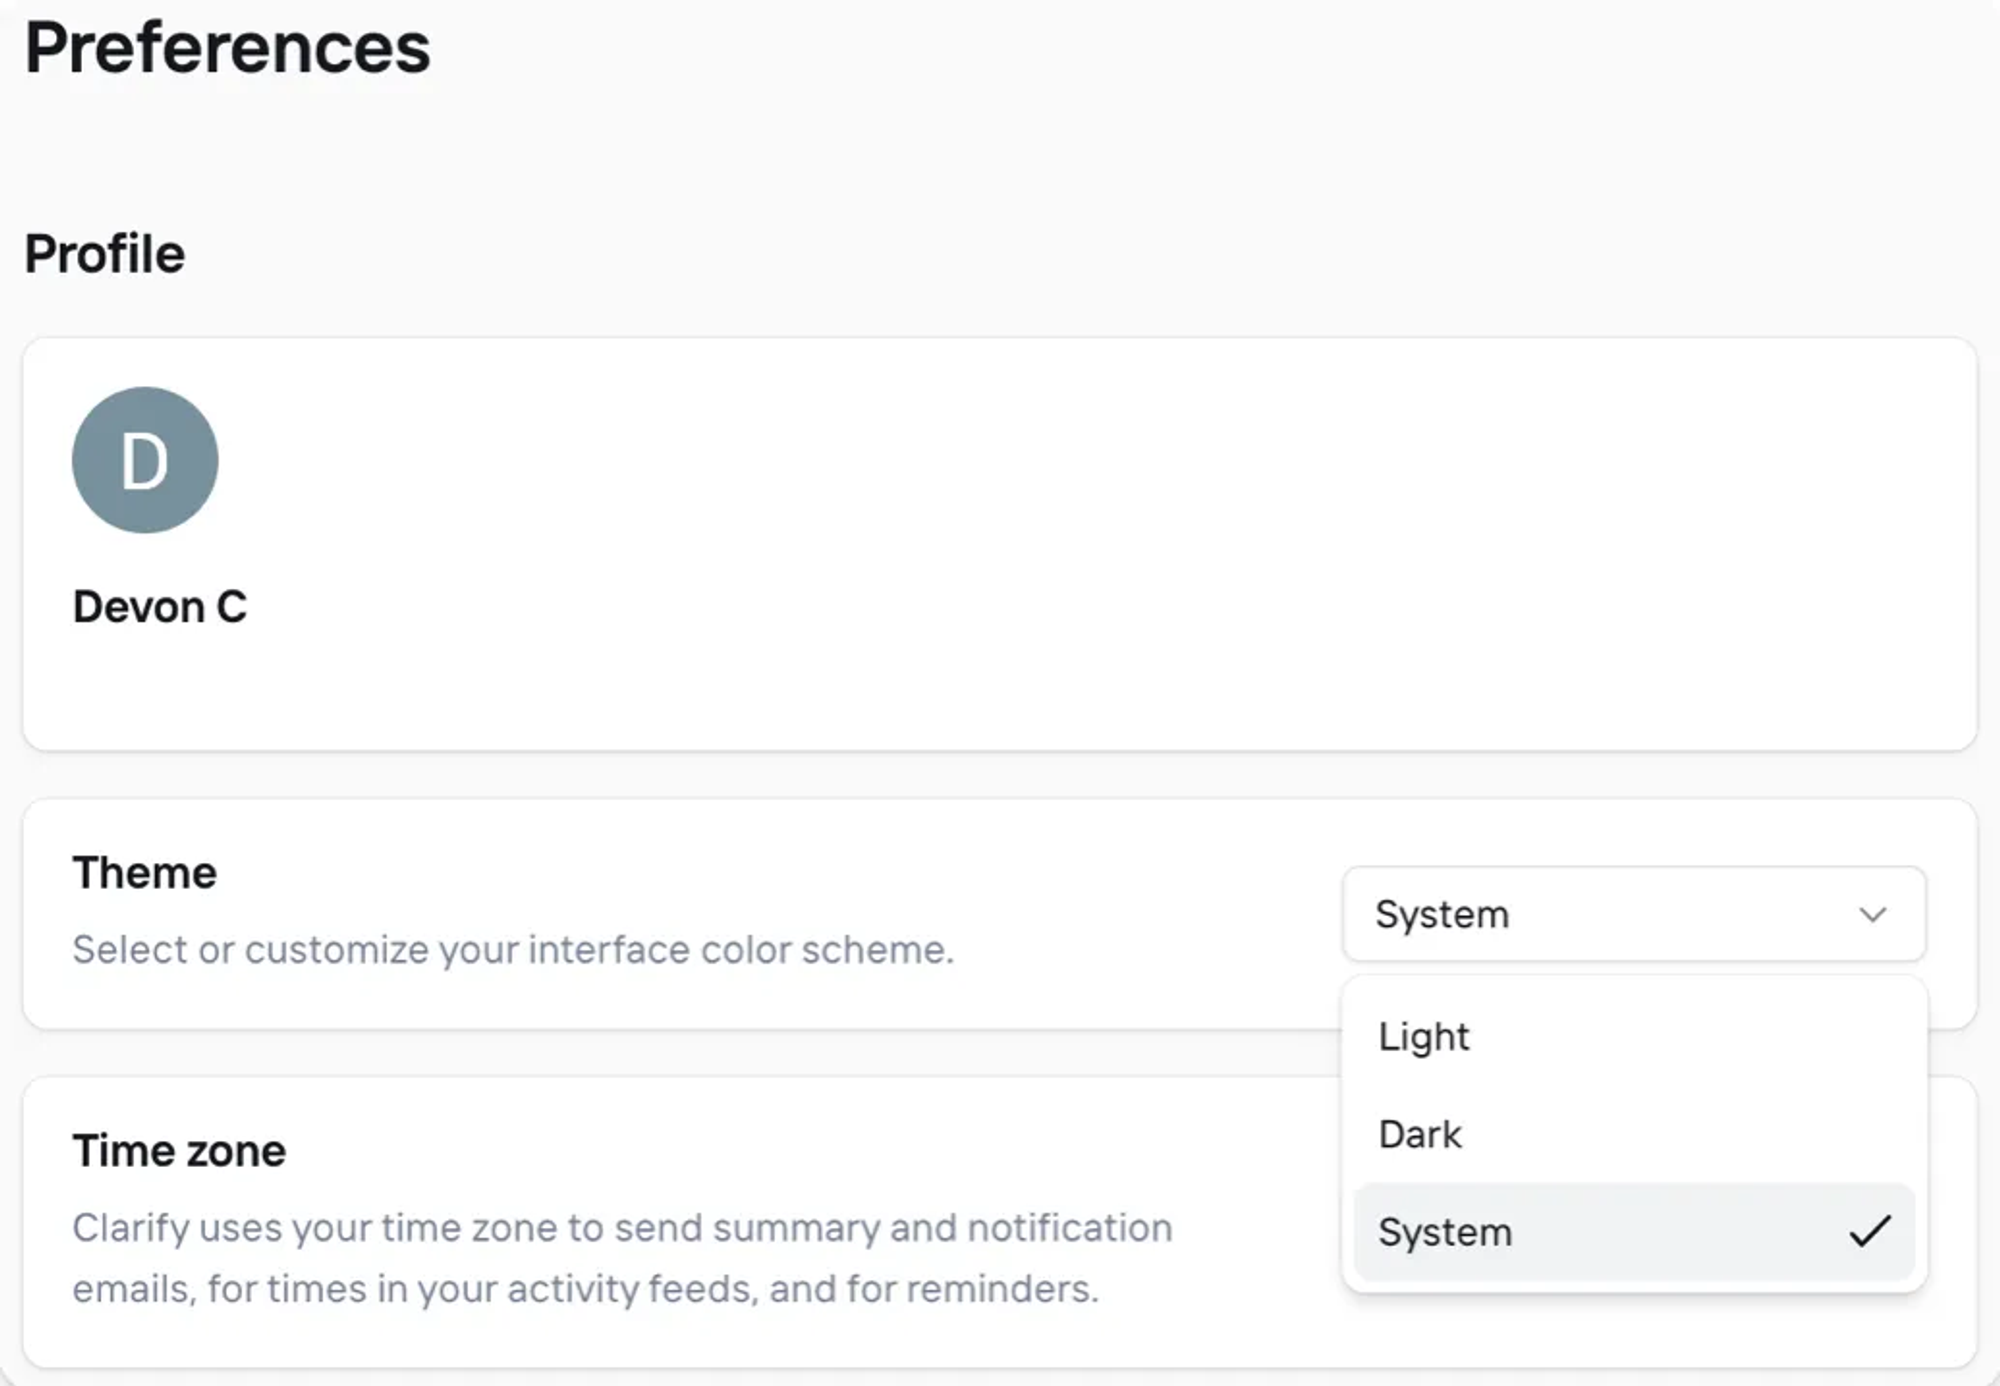
Task: Click the Time zone setting label
Action: point(179,1151)
